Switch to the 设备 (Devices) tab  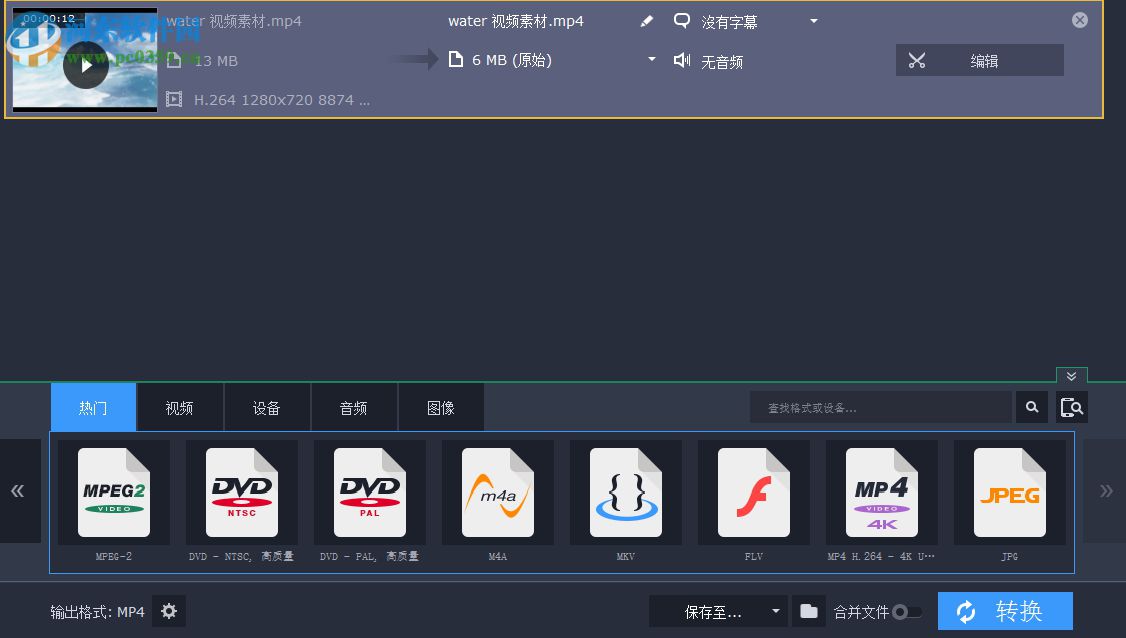pyautogui.click(x=267, y=407)
